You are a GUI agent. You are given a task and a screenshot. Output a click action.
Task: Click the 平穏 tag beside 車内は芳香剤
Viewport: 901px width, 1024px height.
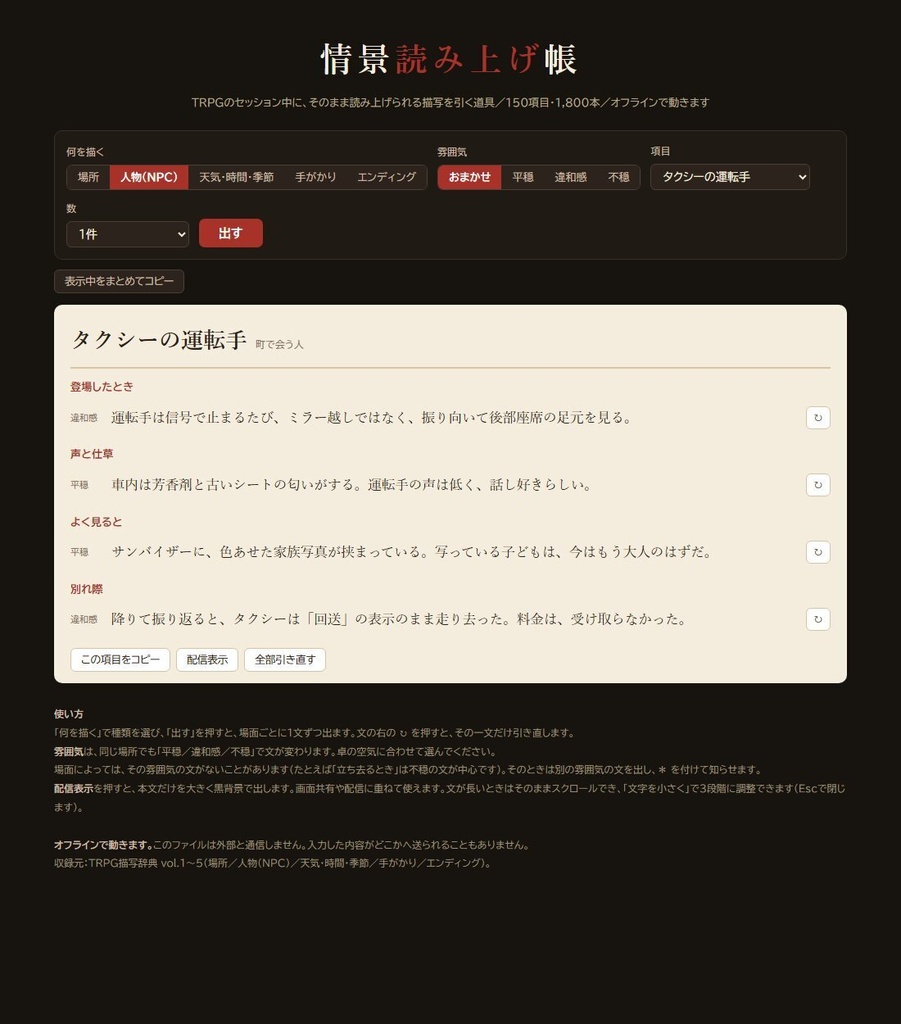pyautogui.click(x=79, y=485)
